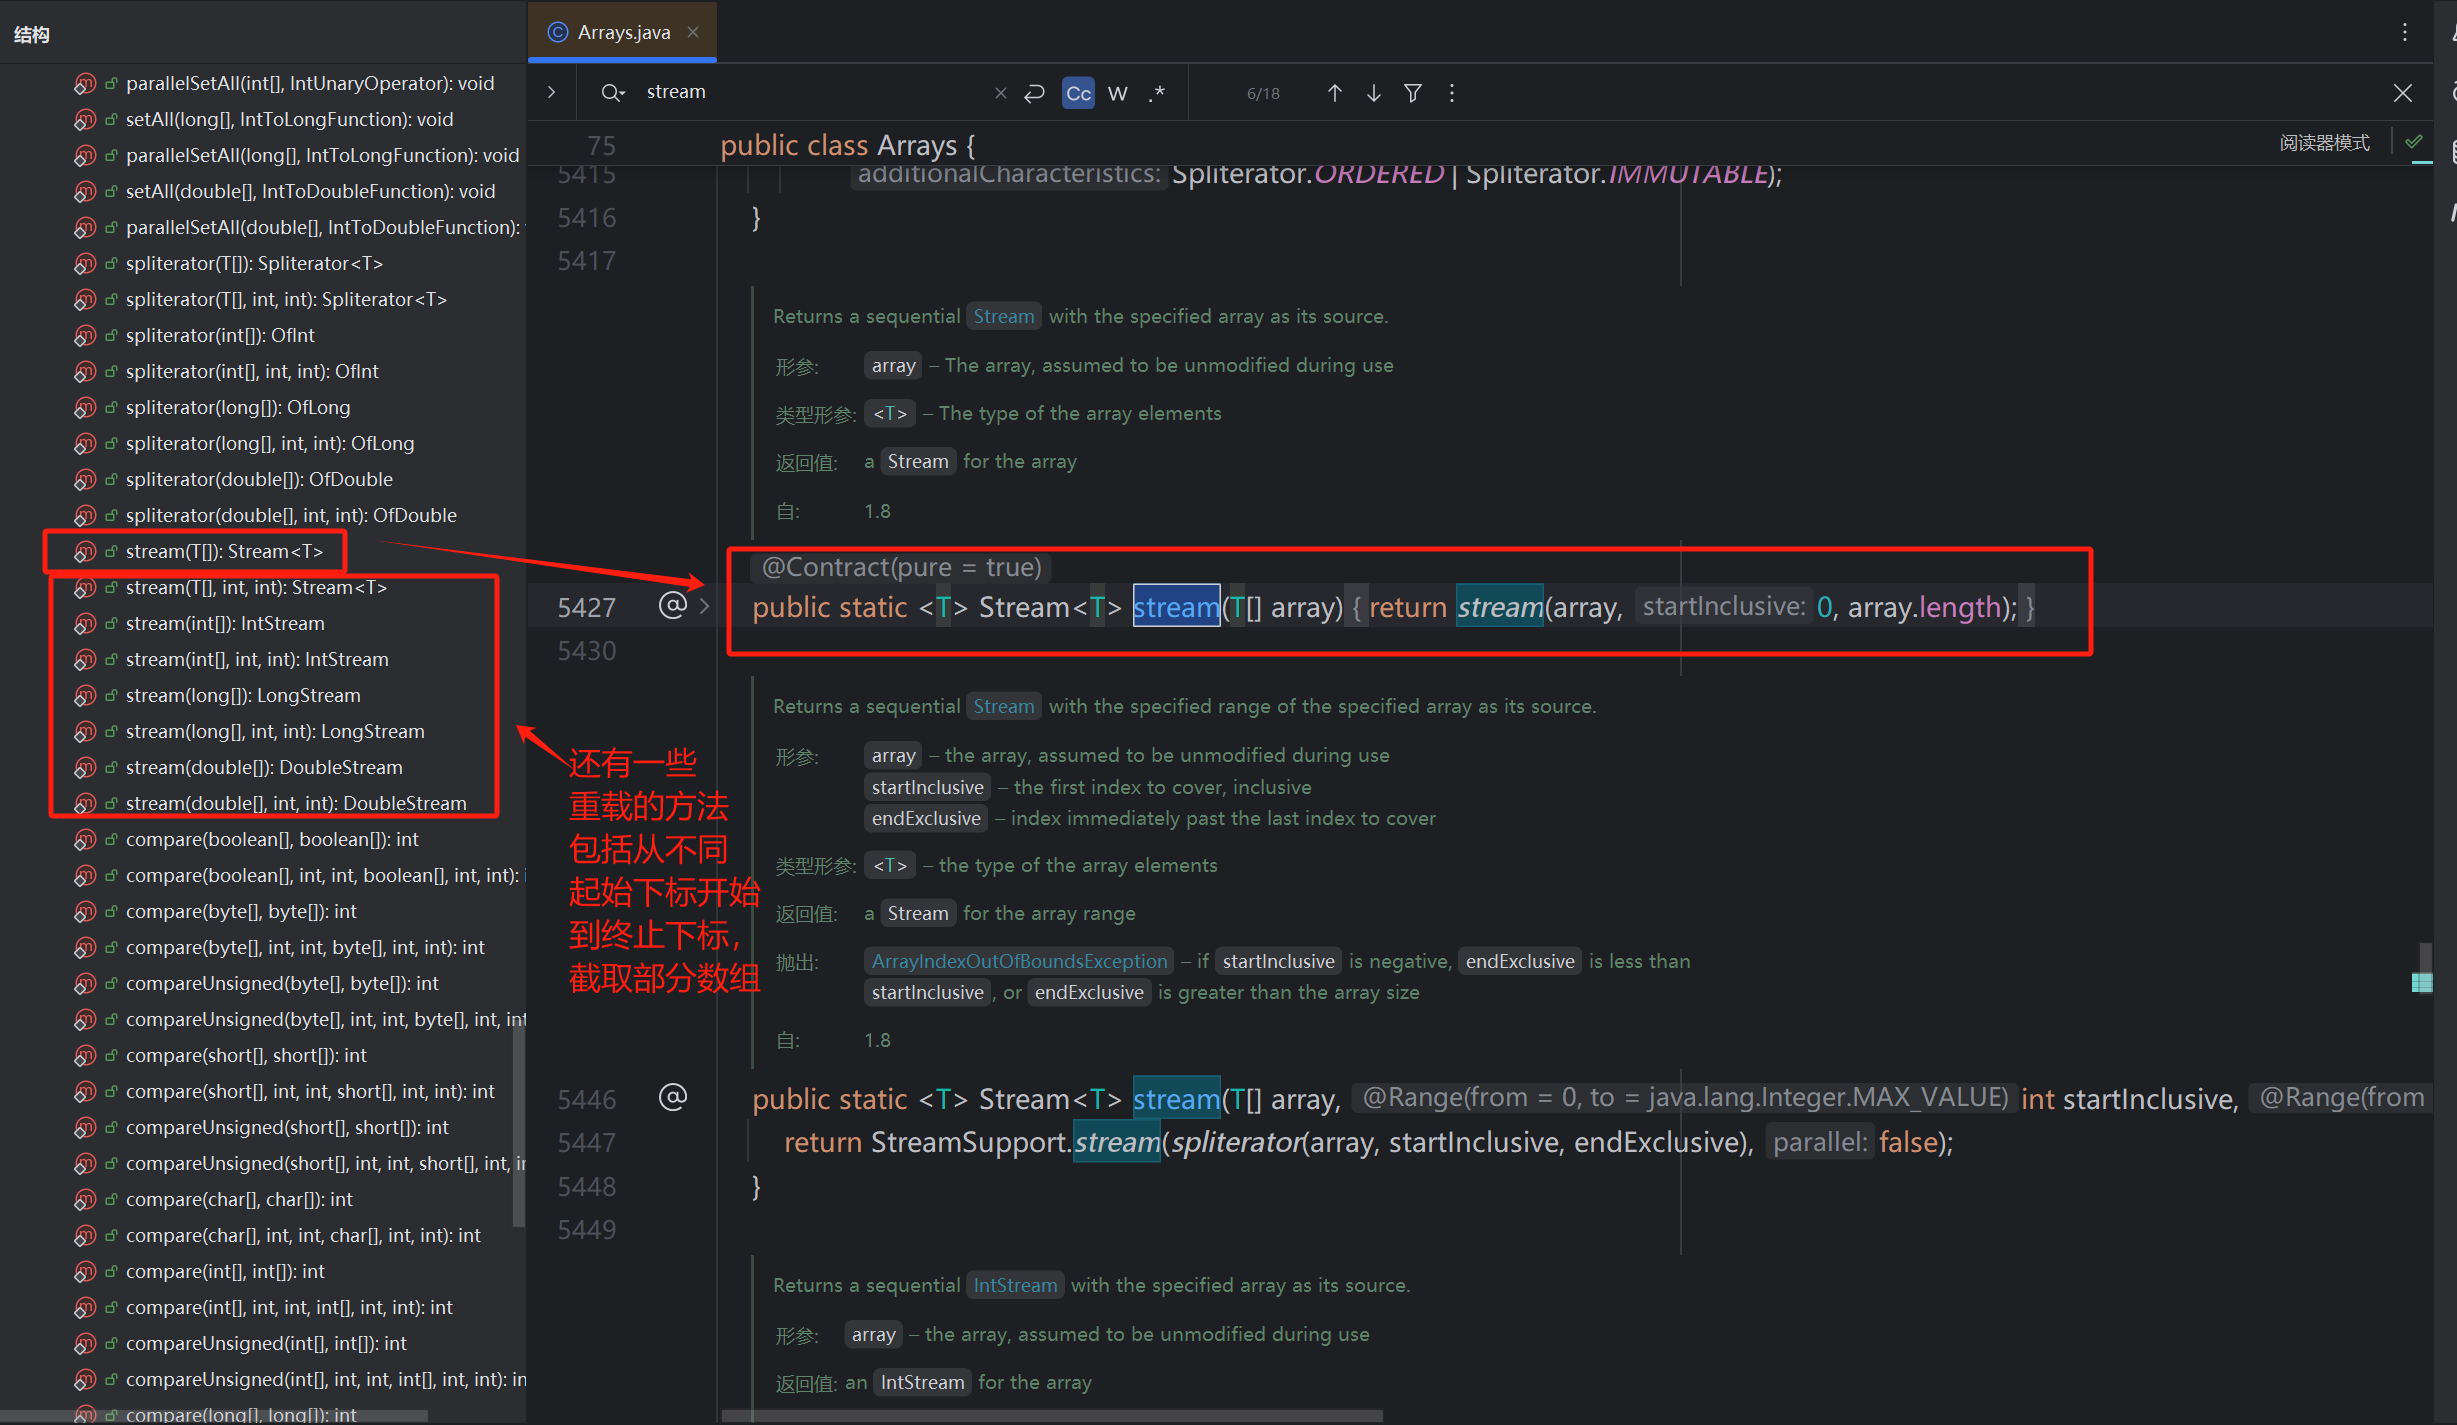Go to previous search occurrence arrow
Screen dimensions: 2457x1425
(x=1334, y=93)
